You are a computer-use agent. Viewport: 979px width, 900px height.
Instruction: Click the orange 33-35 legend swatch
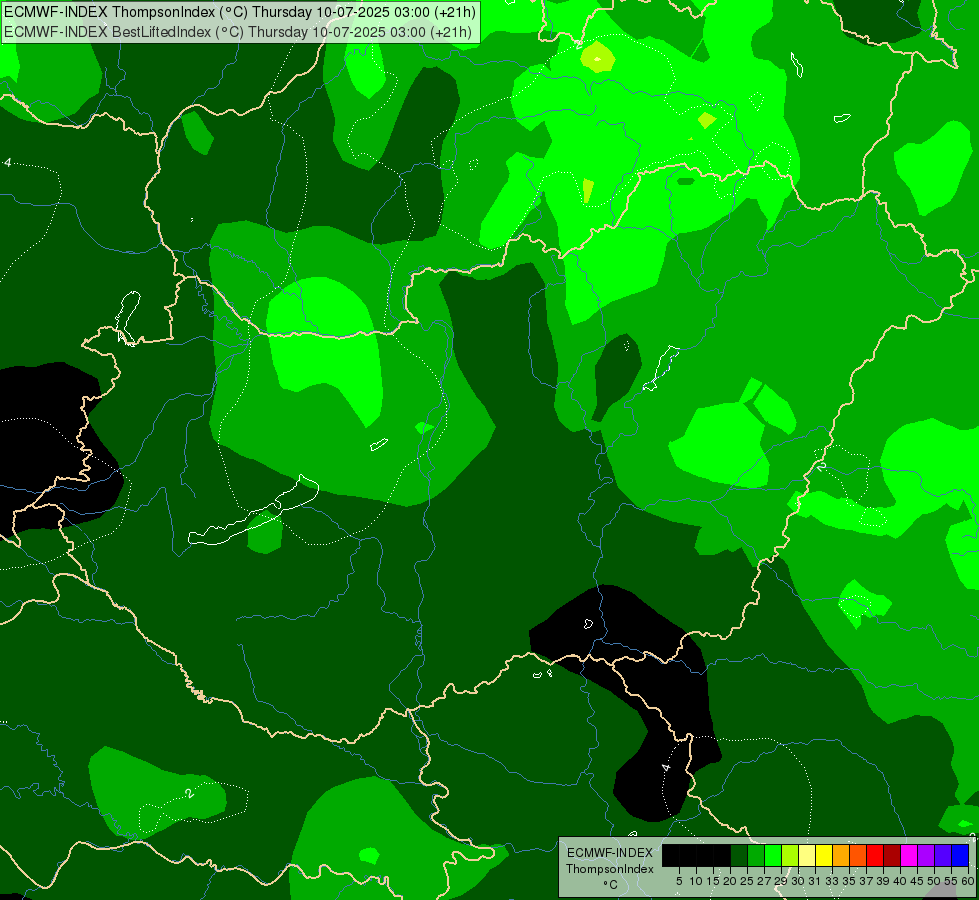[x=841, y=855]
